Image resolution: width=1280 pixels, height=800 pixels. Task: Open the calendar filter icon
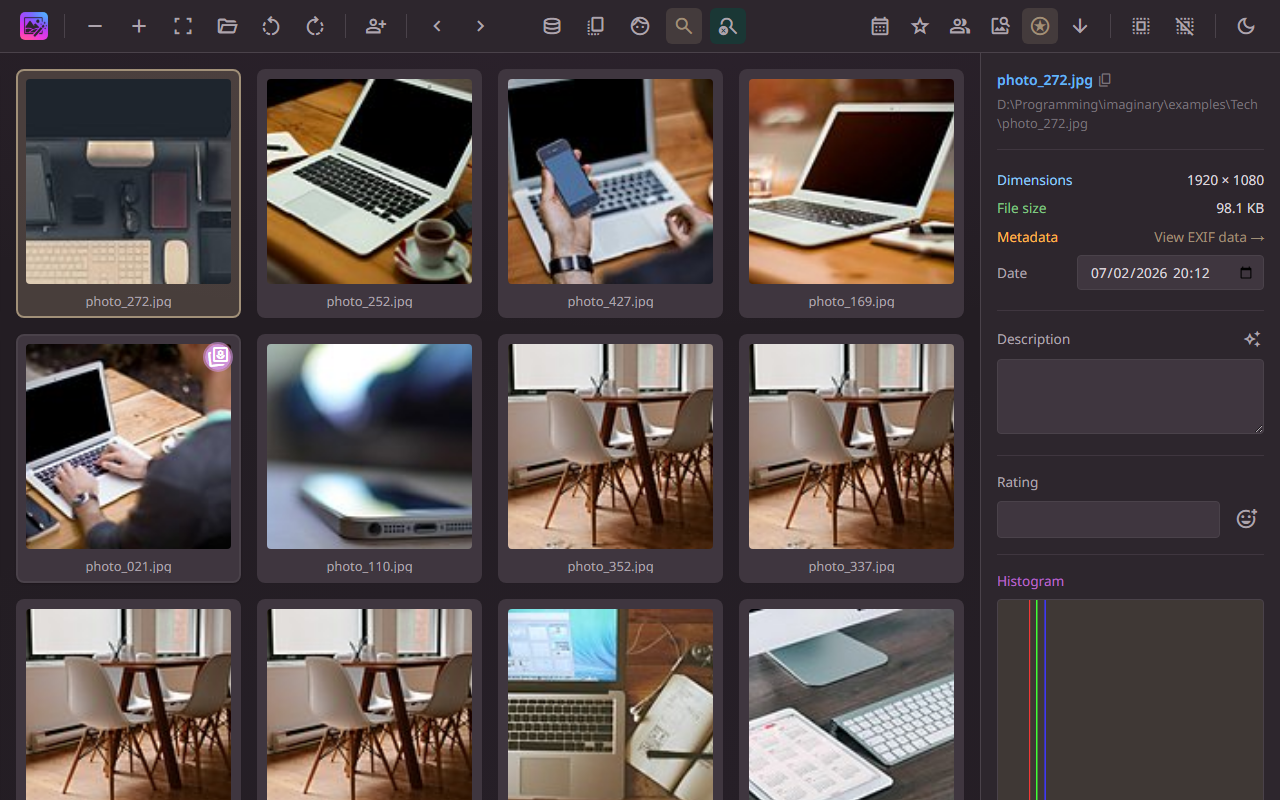(x=879, y=26)
